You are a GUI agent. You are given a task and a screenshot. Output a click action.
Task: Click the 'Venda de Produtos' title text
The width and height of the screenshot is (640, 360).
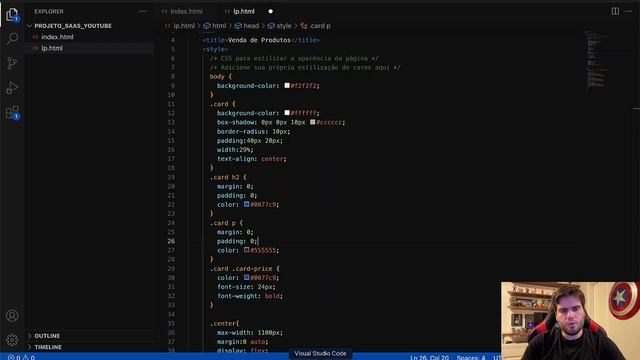[x=259, y=40]
